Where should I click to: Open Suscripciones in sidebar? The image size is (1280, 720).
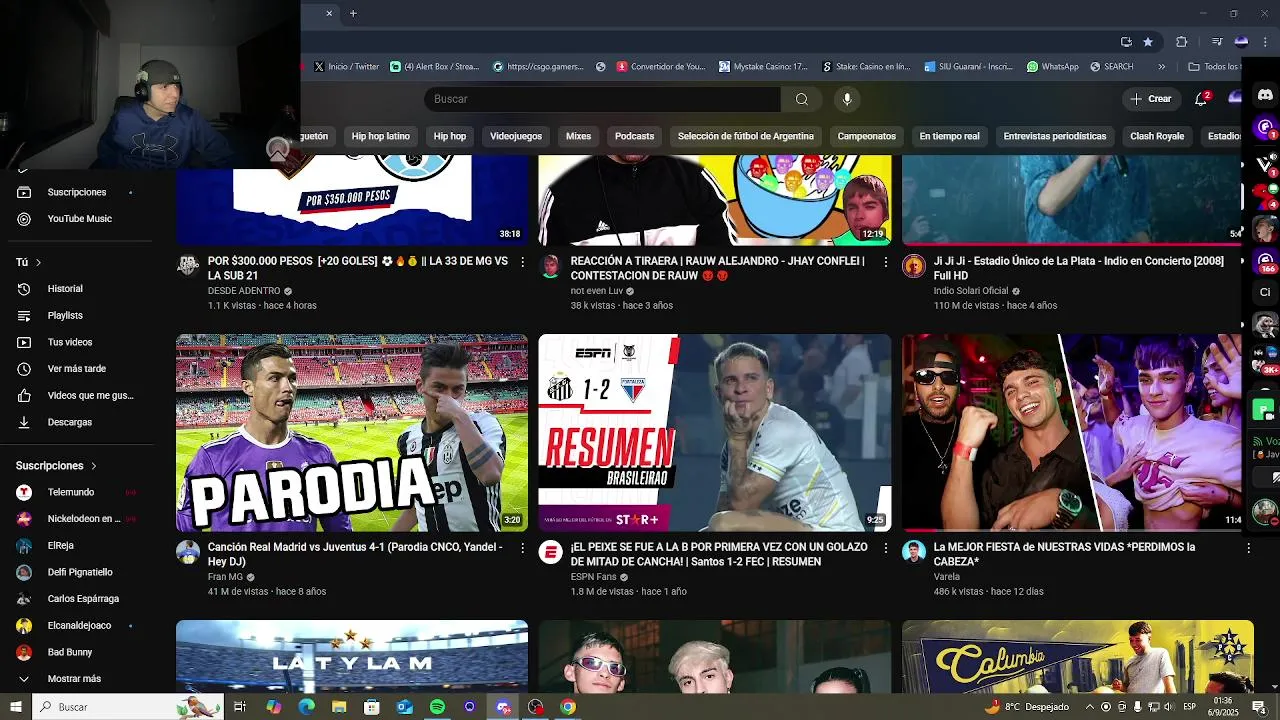click(76, 192)
